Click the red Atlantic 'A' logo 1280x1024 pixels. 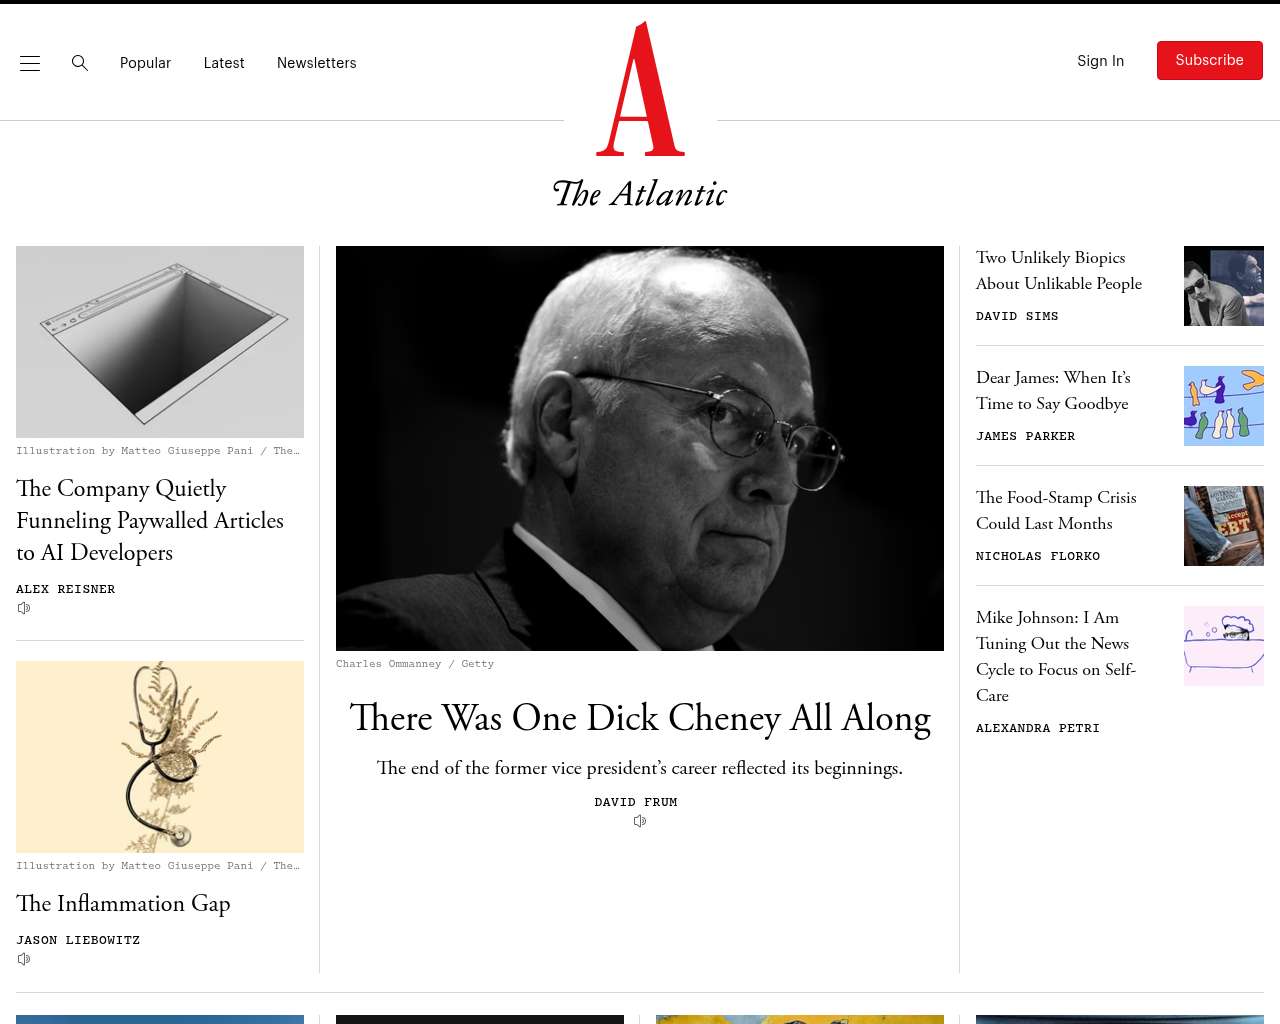640,89
